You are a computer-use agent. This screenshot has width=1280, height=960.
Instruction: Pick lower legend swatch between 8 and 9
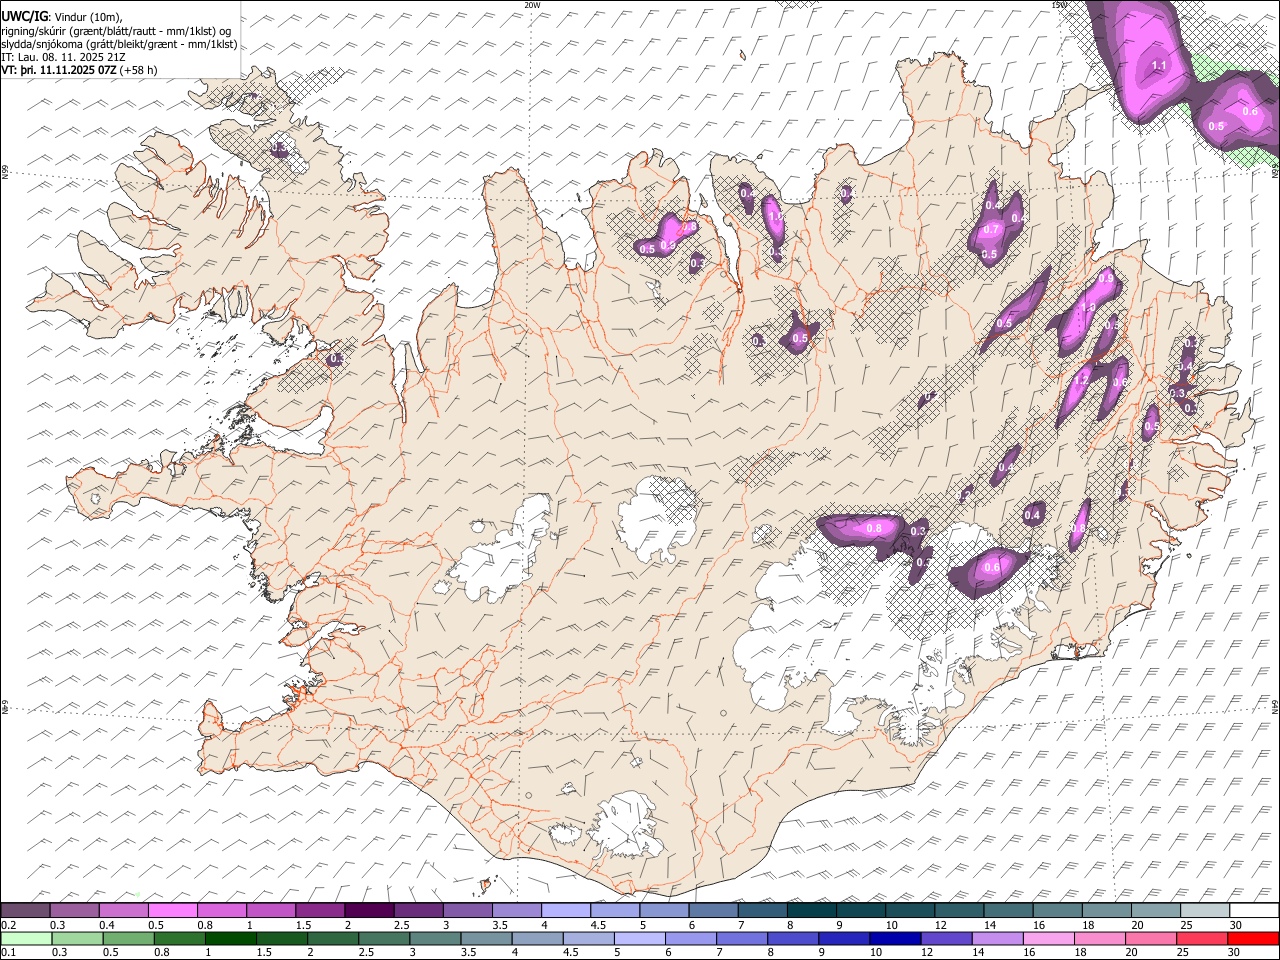coord(792,938)
